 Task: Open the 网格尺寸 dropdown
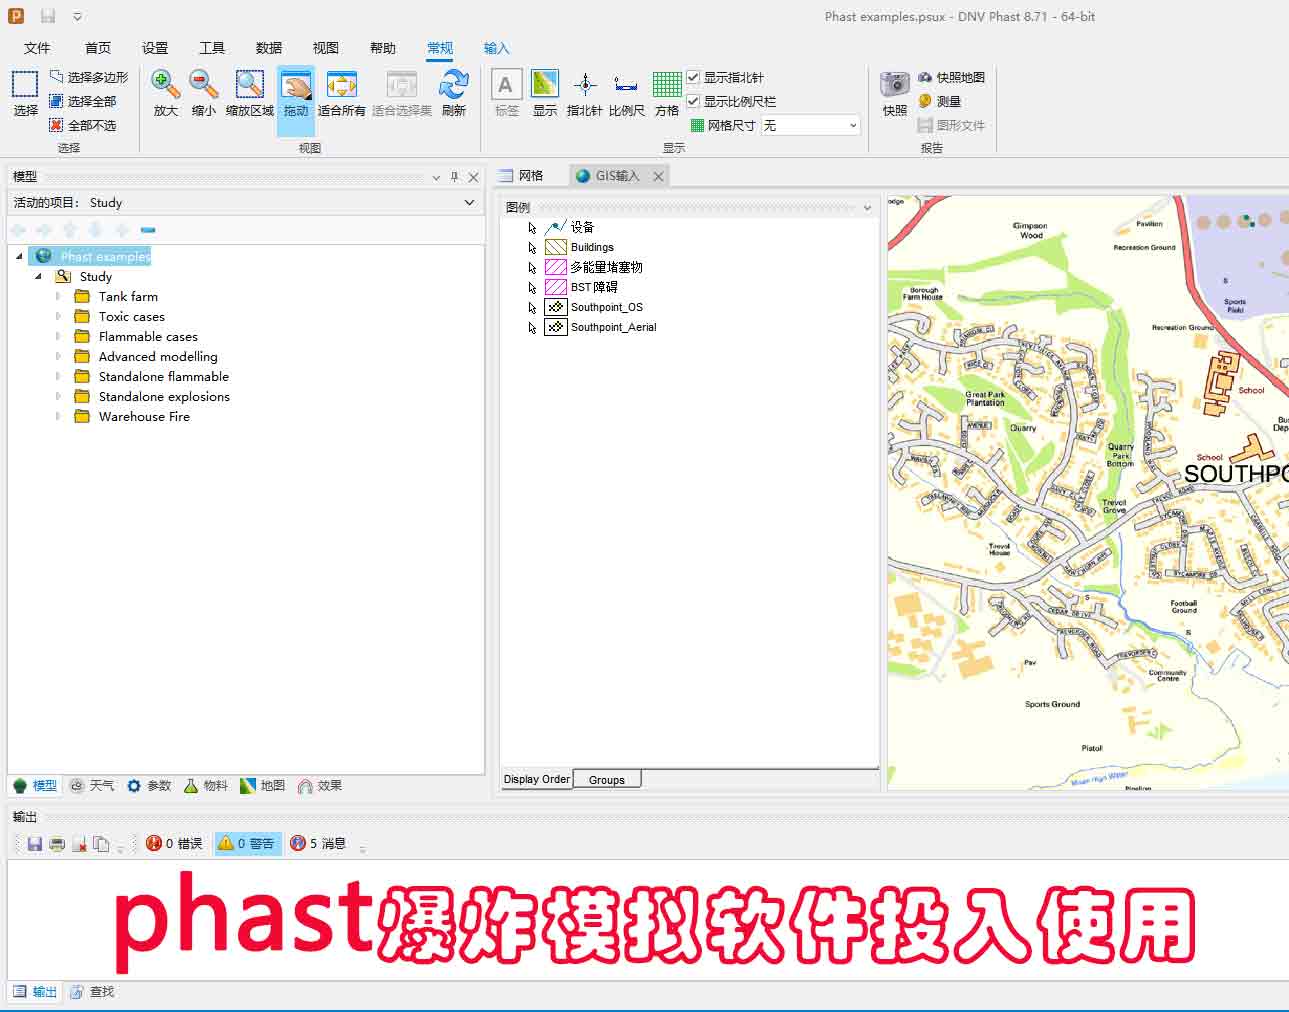pos(853,125)
